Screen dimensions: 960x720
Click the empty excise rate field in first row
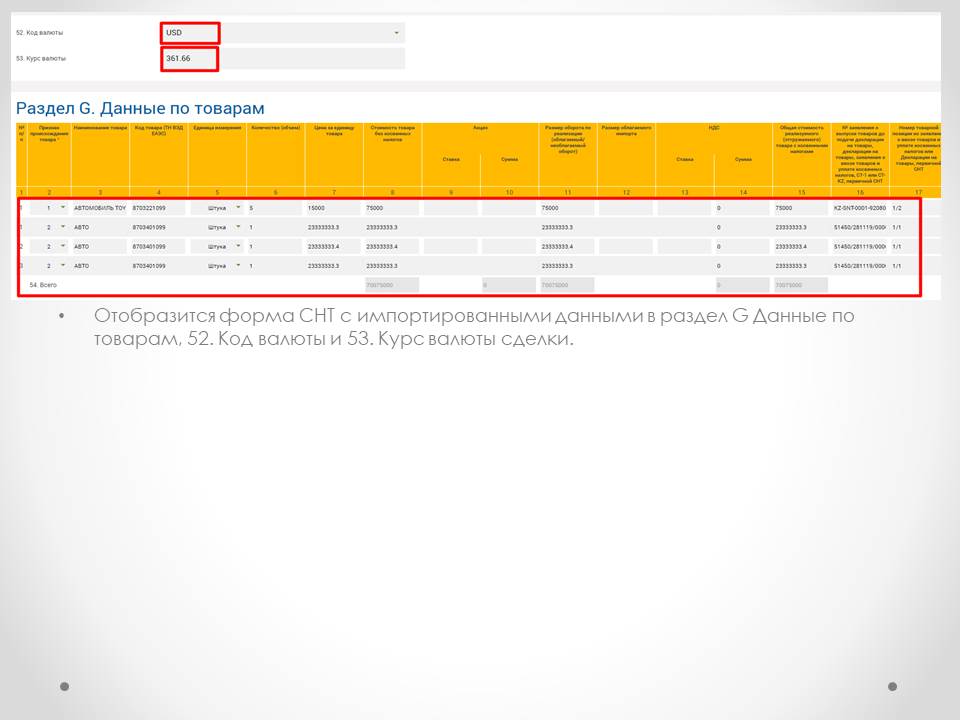pos(450,208)
